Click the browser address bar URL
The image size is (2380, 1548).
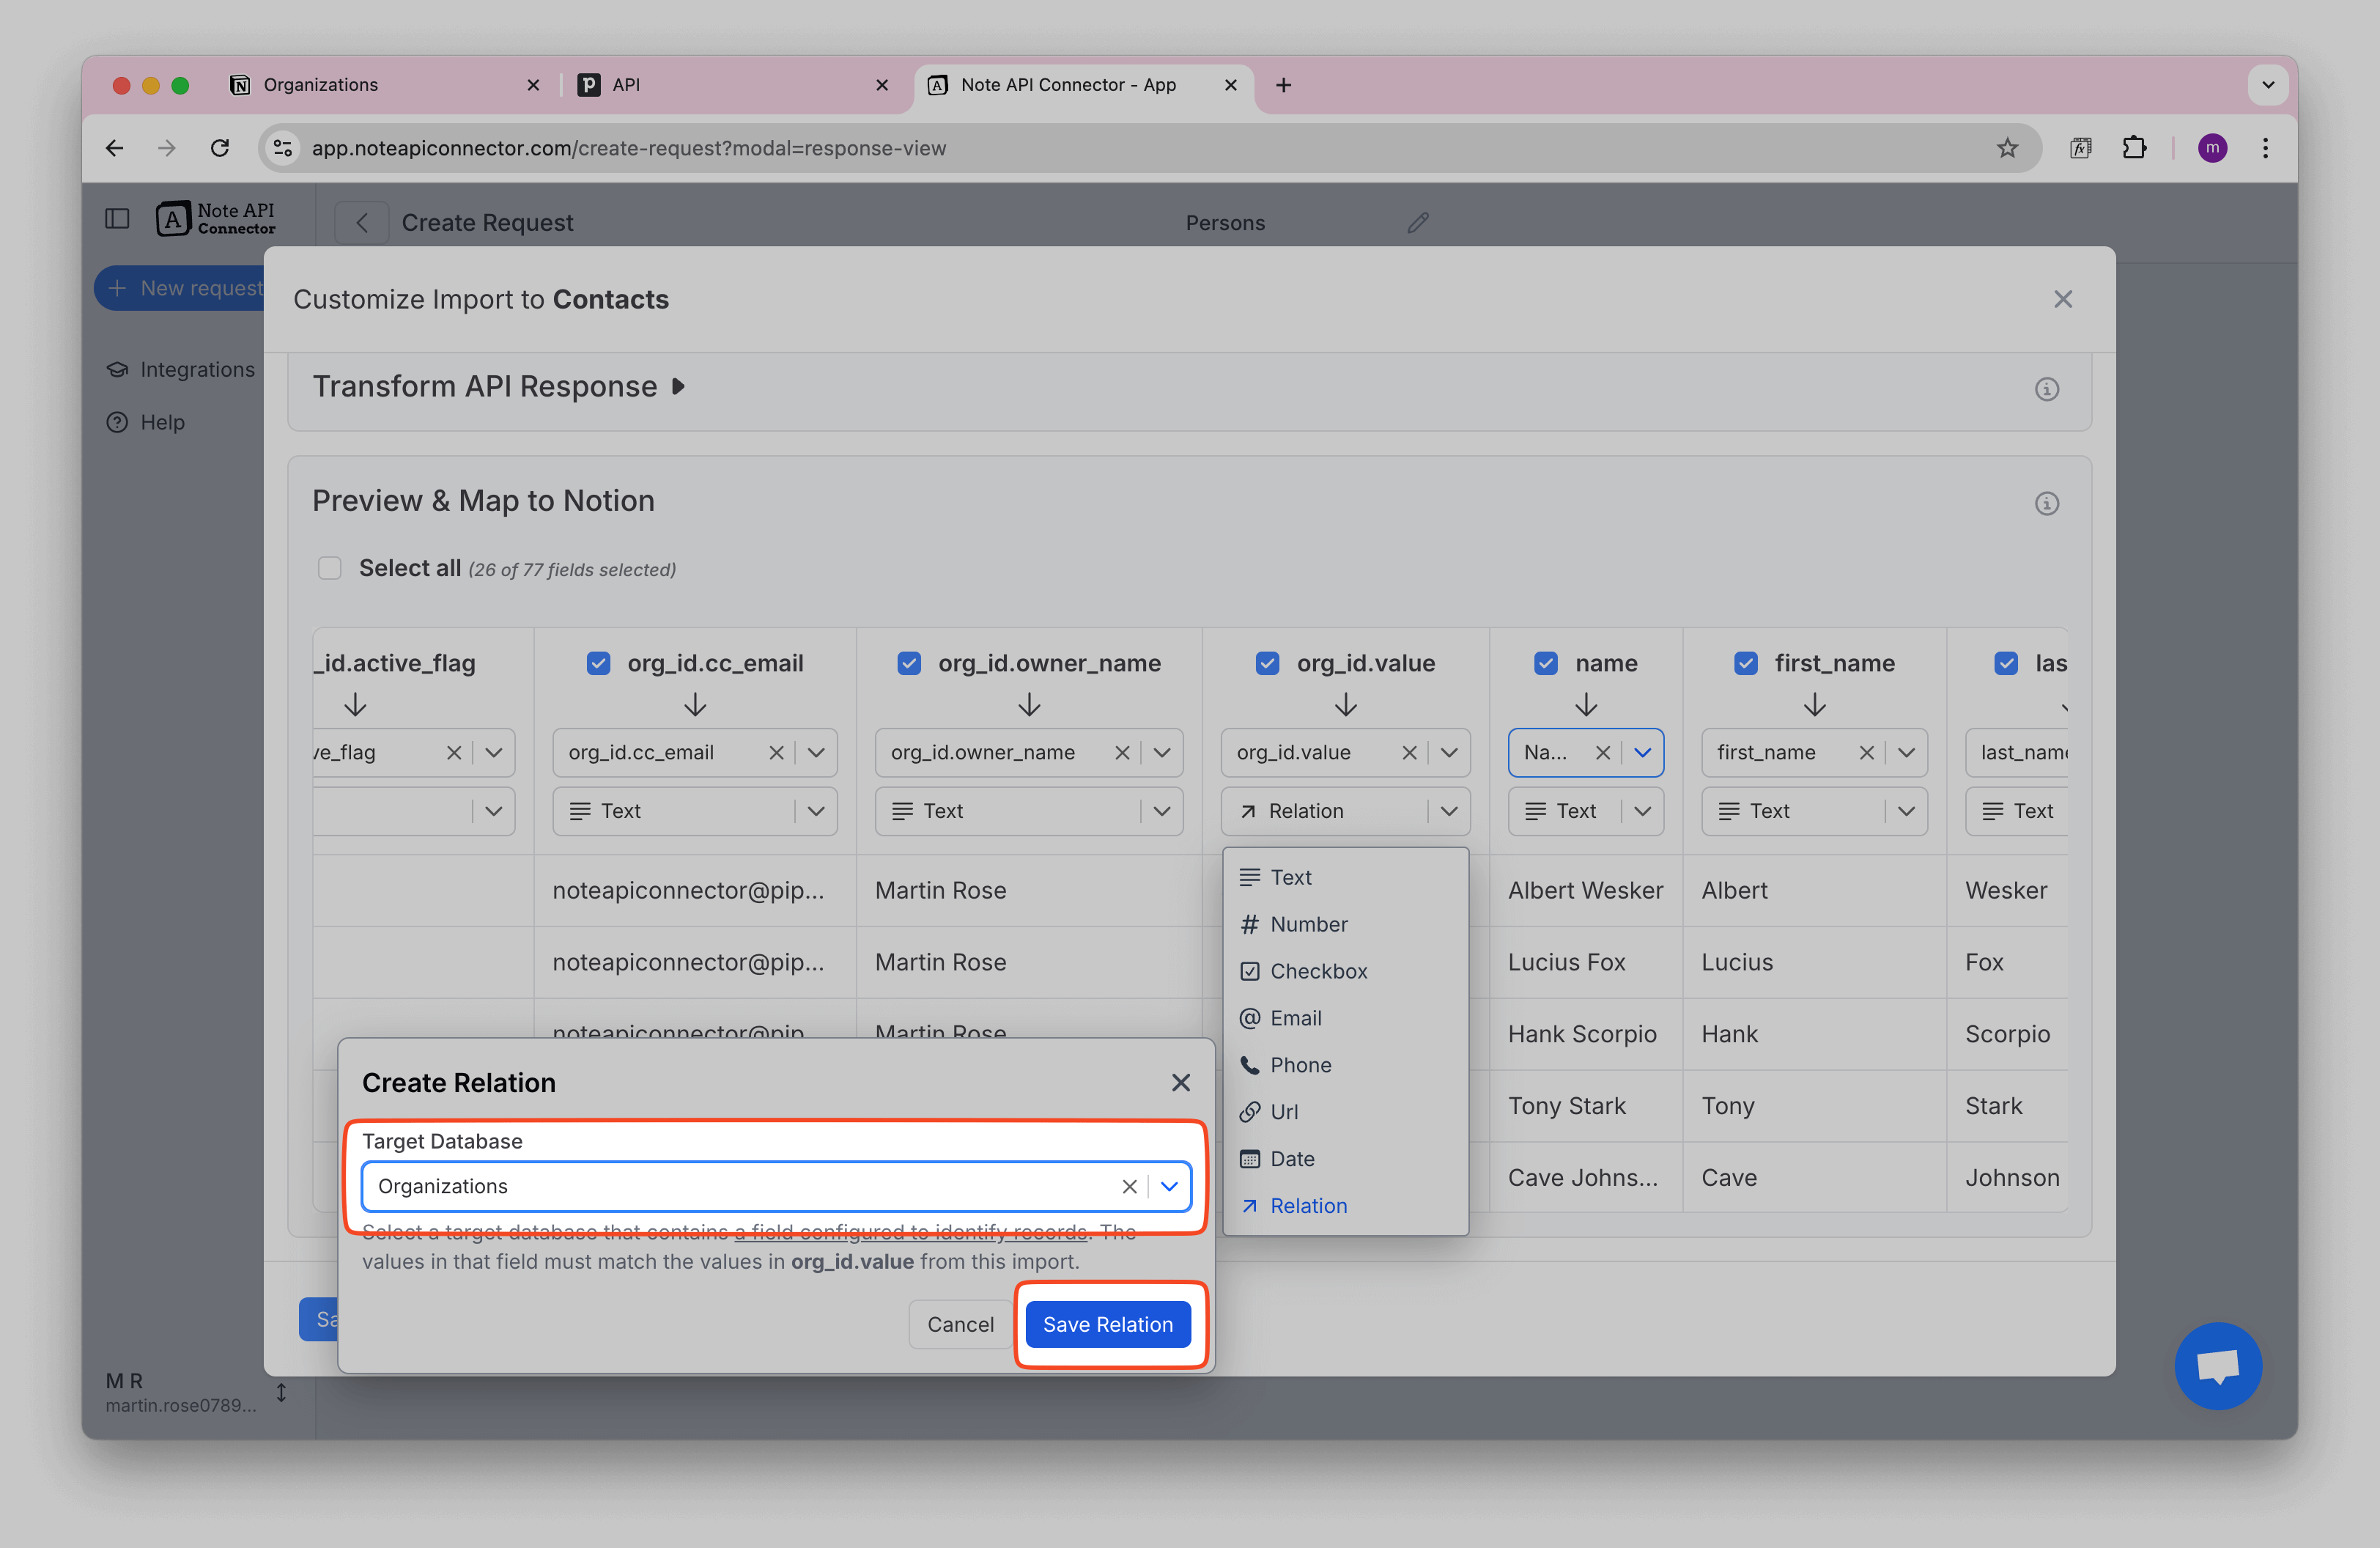click(628, 148)
